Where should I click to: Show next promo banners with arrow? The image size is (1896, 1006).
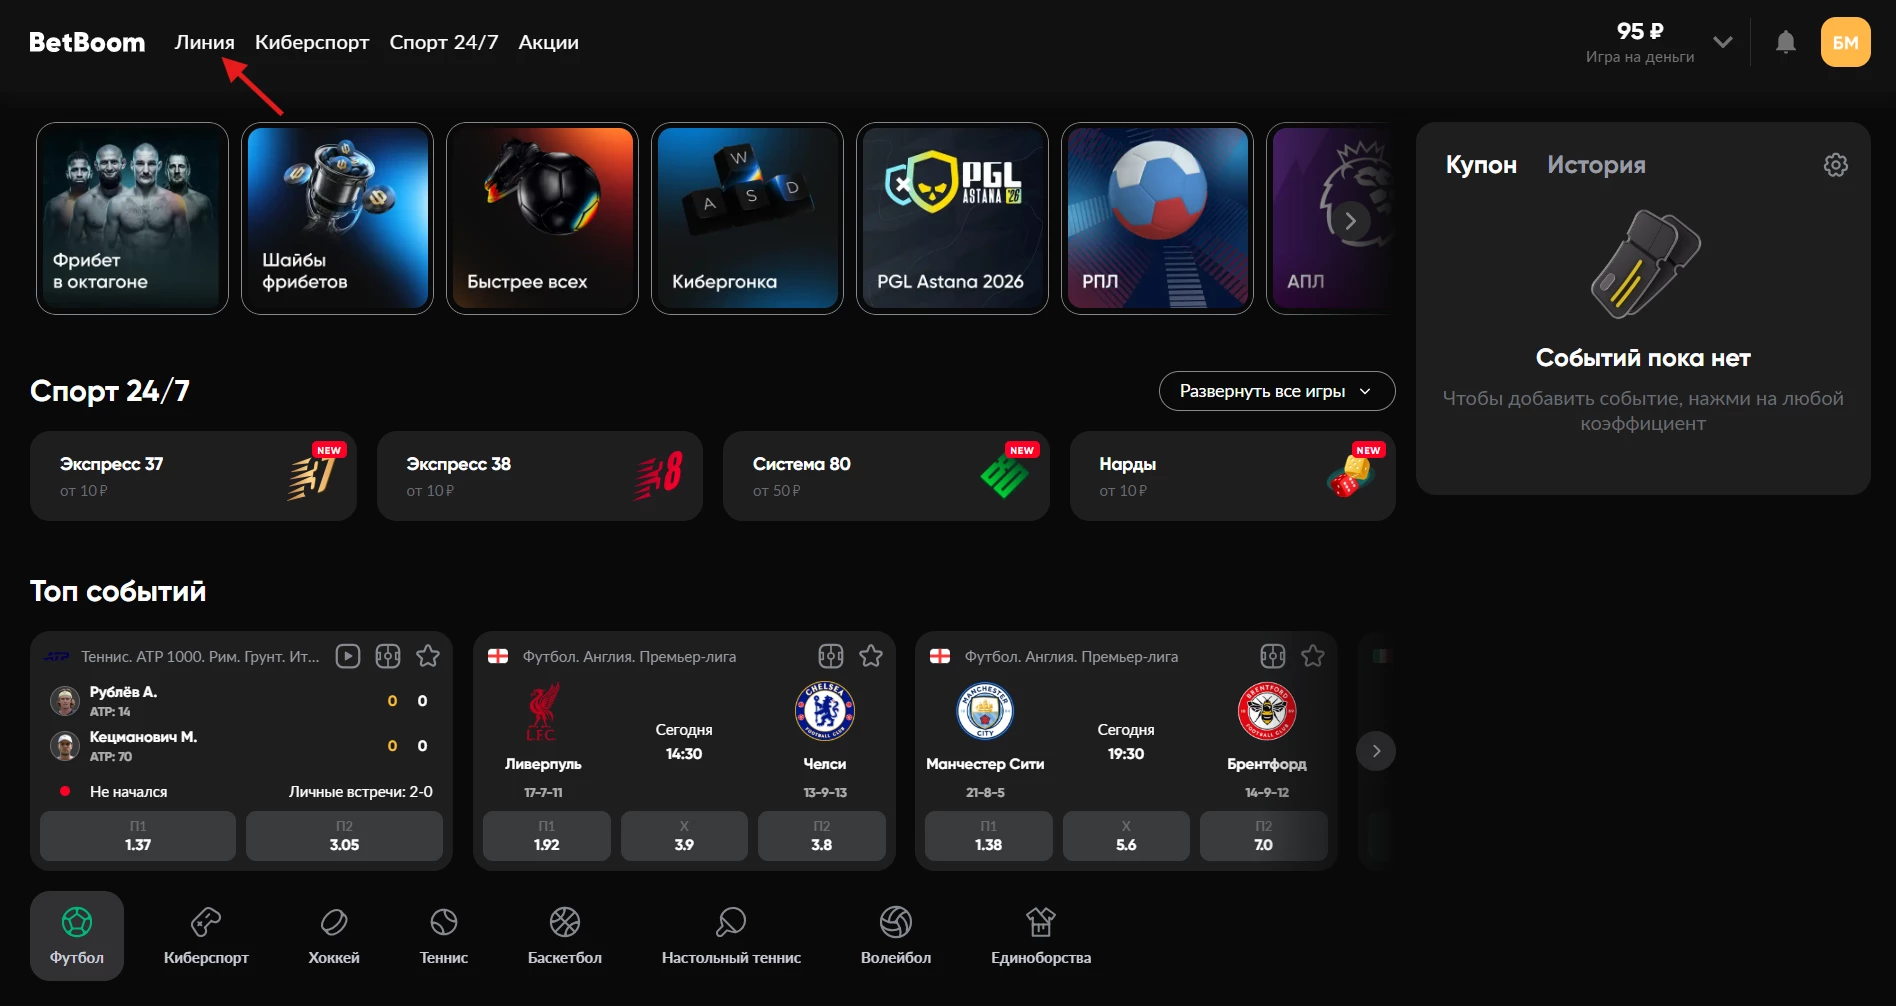(x=1350, y=220)
